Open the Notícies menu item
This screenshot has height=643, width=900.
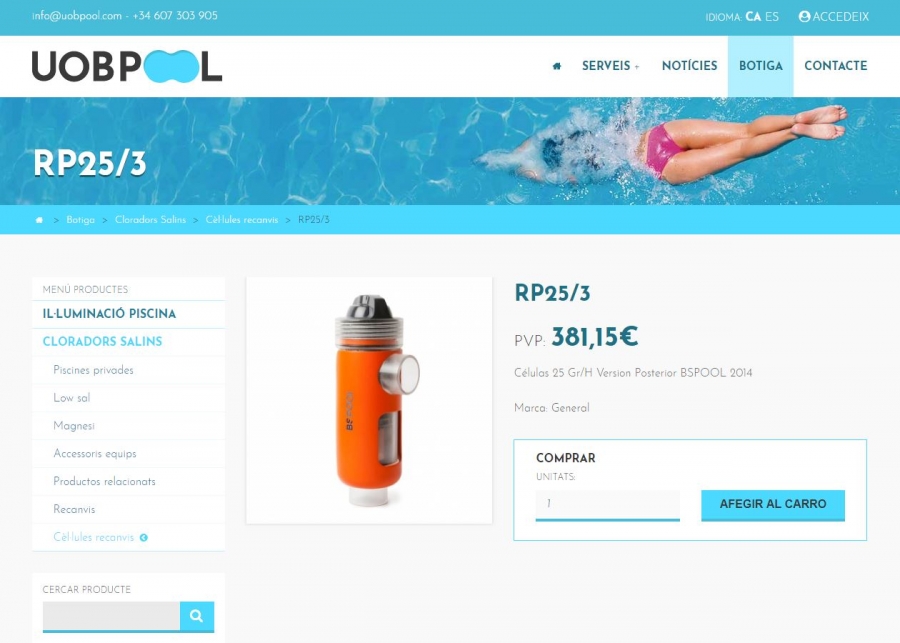pyautogui.click(x=689, y=66)
